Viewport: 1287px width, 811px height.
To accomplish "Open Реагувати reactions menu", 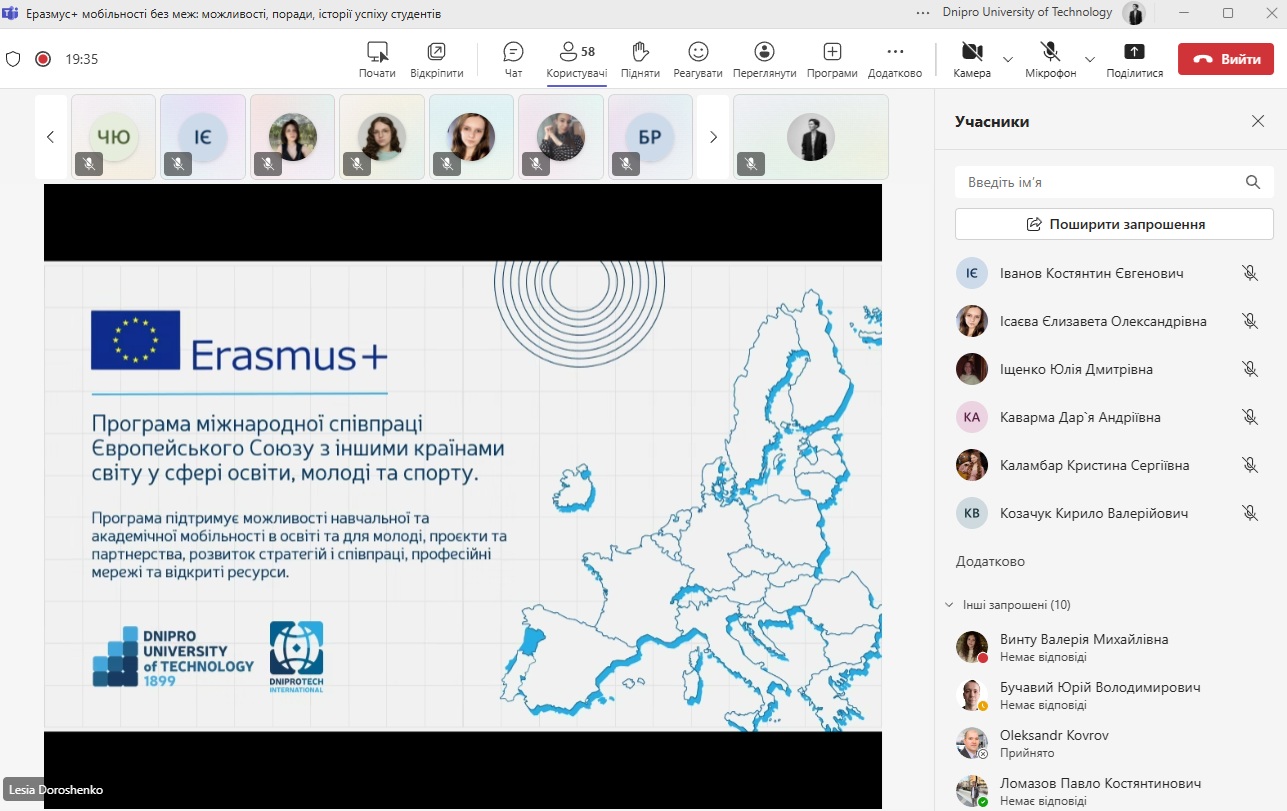I will pos(698,59).
